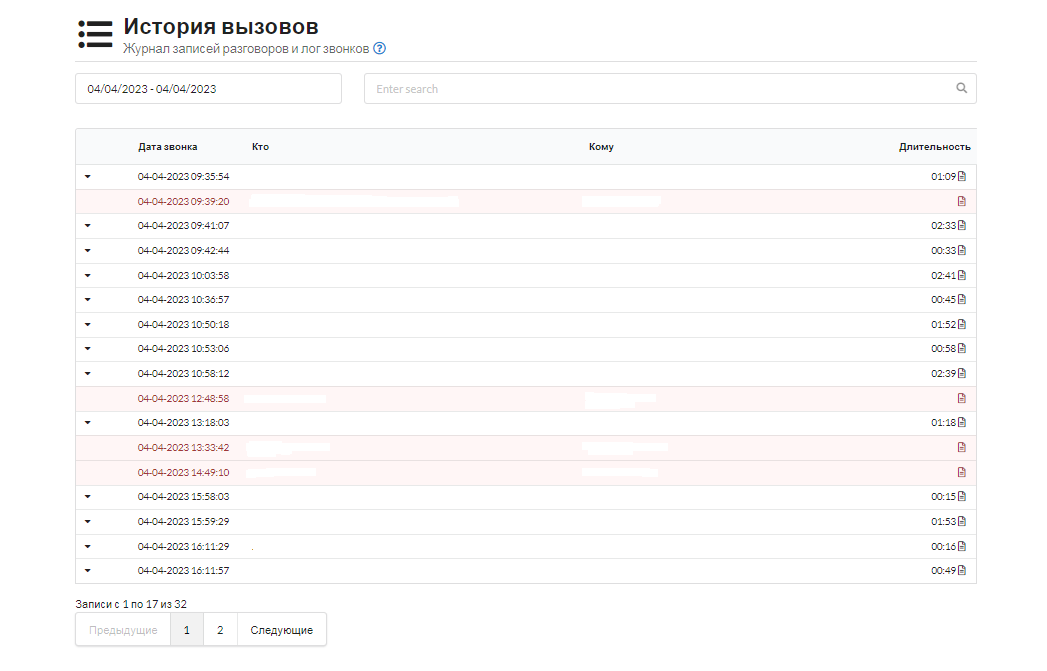Screen dimensions: 1047x671
Task: Select the date text 04-04-2023 14:49:10
Action: (183, 472)
